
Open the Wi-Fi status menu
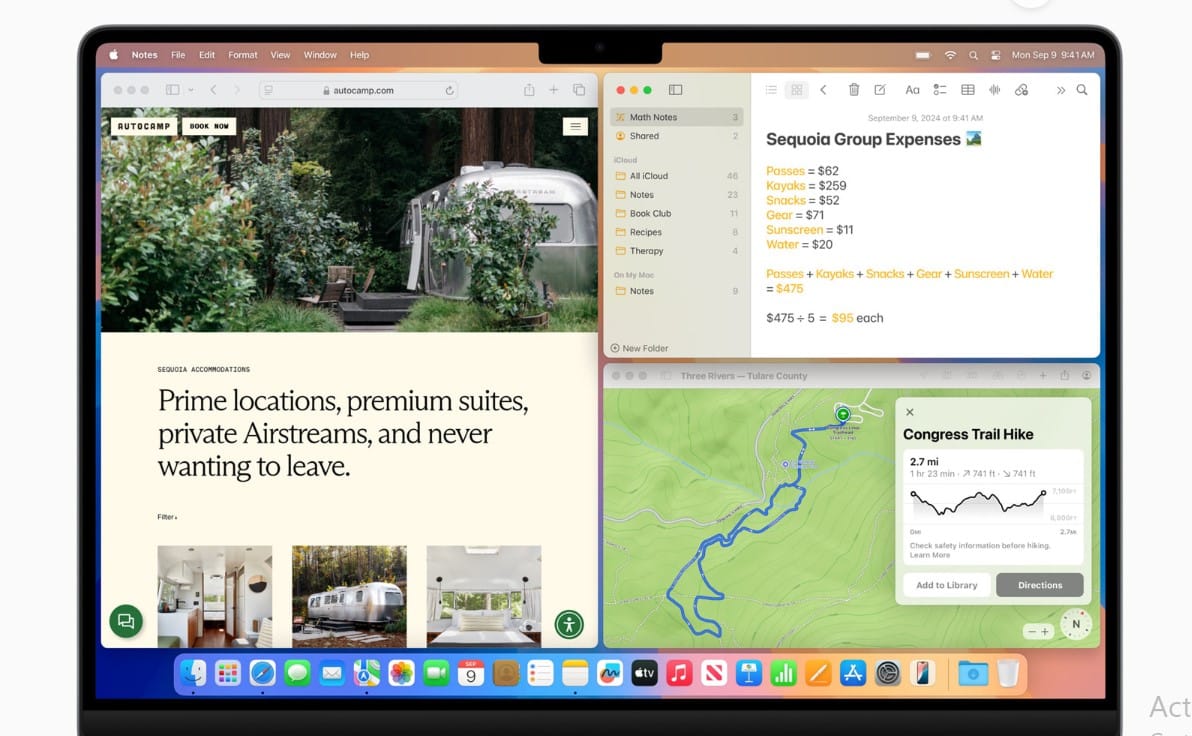coord(950,56)
